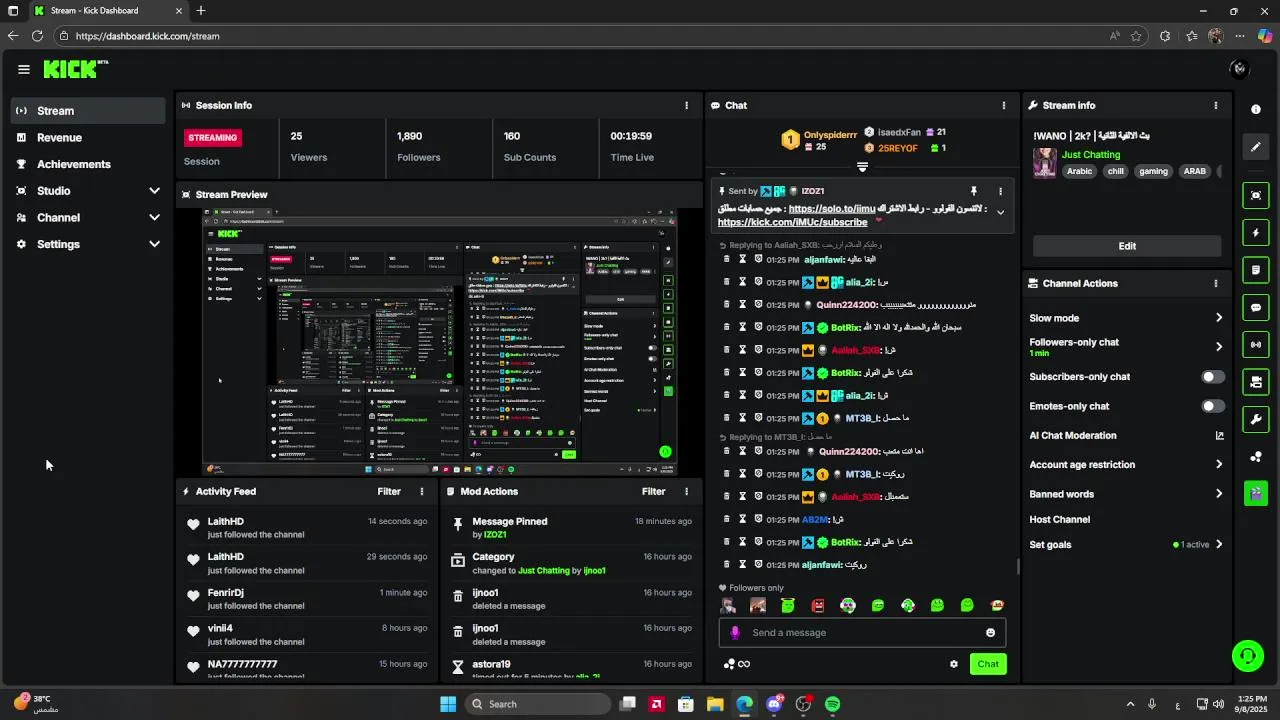The height and width of the screenshot is (720, 1280).
Task: Click the purple microphone icon in message box
Action: click(x=735, y=633)
